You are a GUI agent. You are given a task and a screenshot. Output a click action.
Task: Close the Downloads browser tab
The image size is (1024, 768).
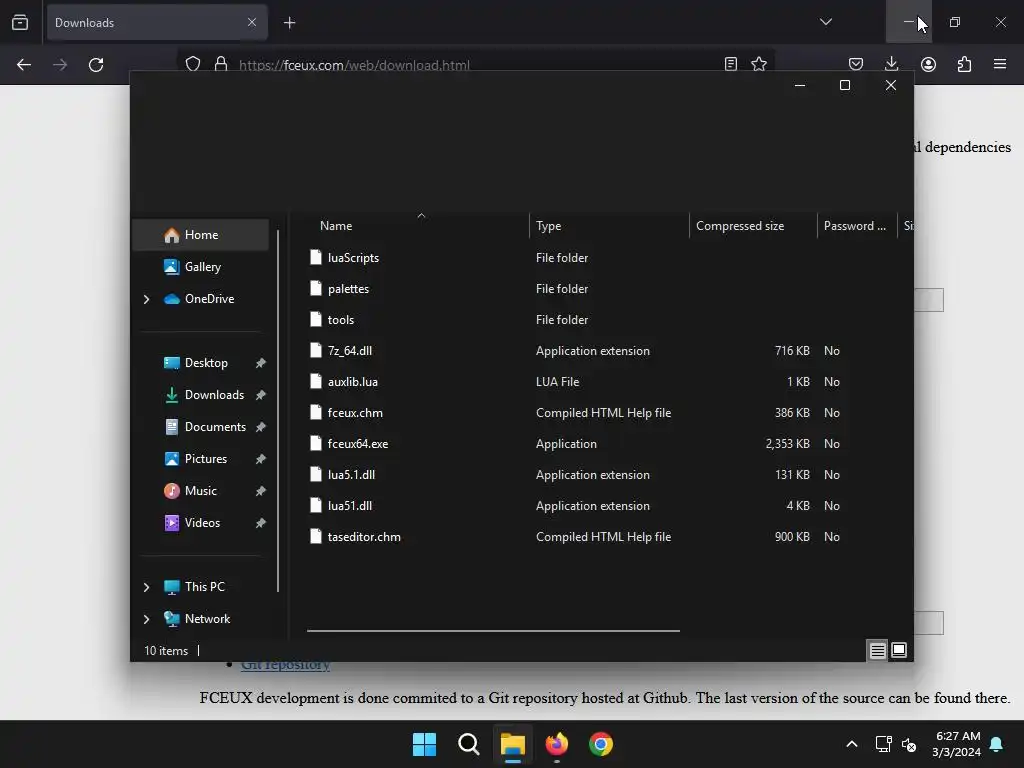click(252, 22)
